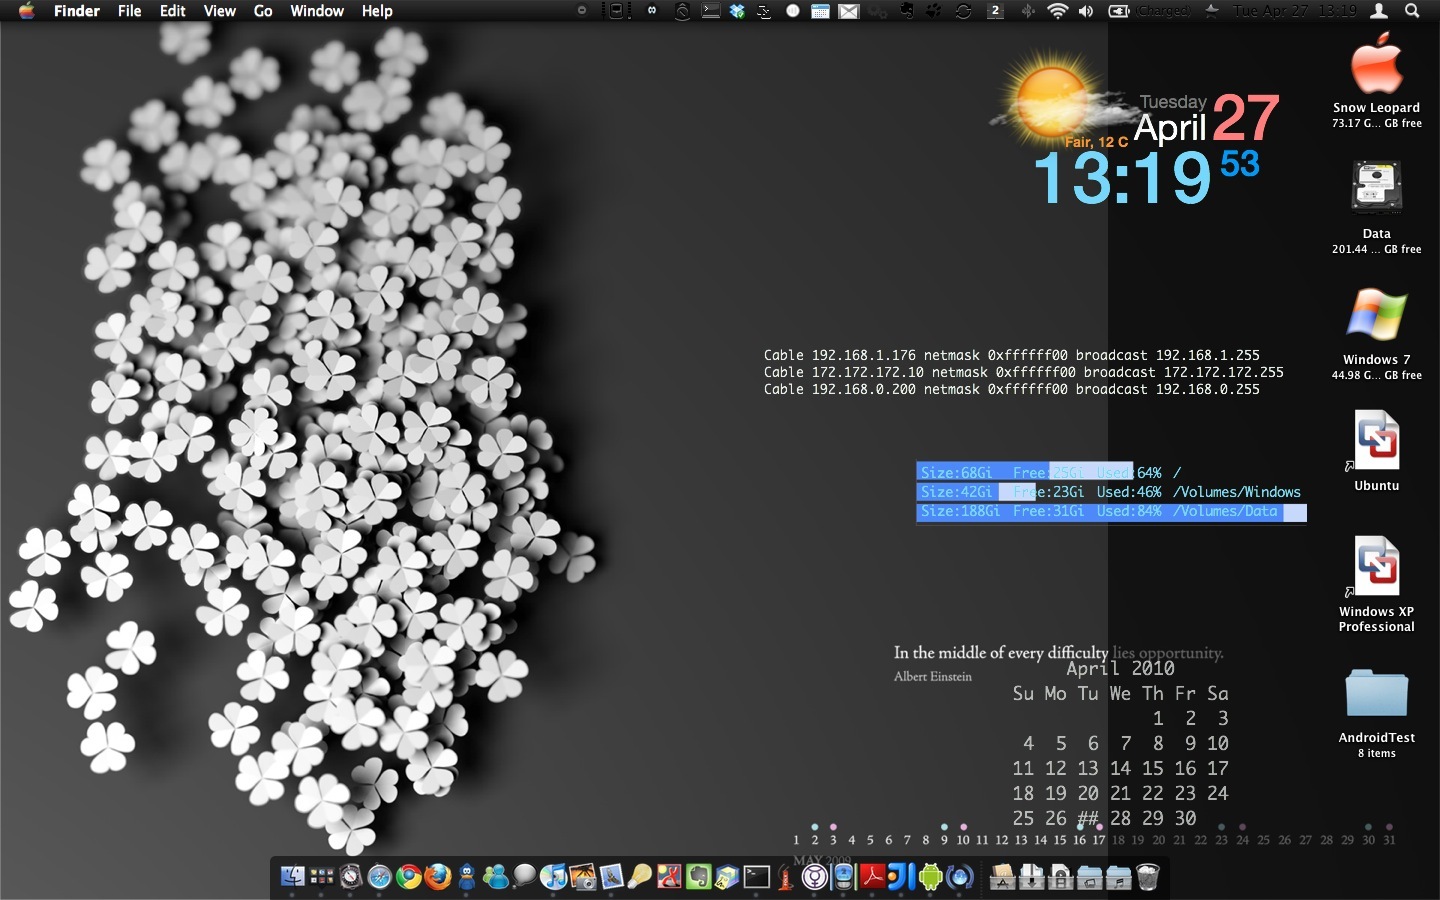Open the battery status menu
Screen dimensions: 1440x900
point(1119,11)
